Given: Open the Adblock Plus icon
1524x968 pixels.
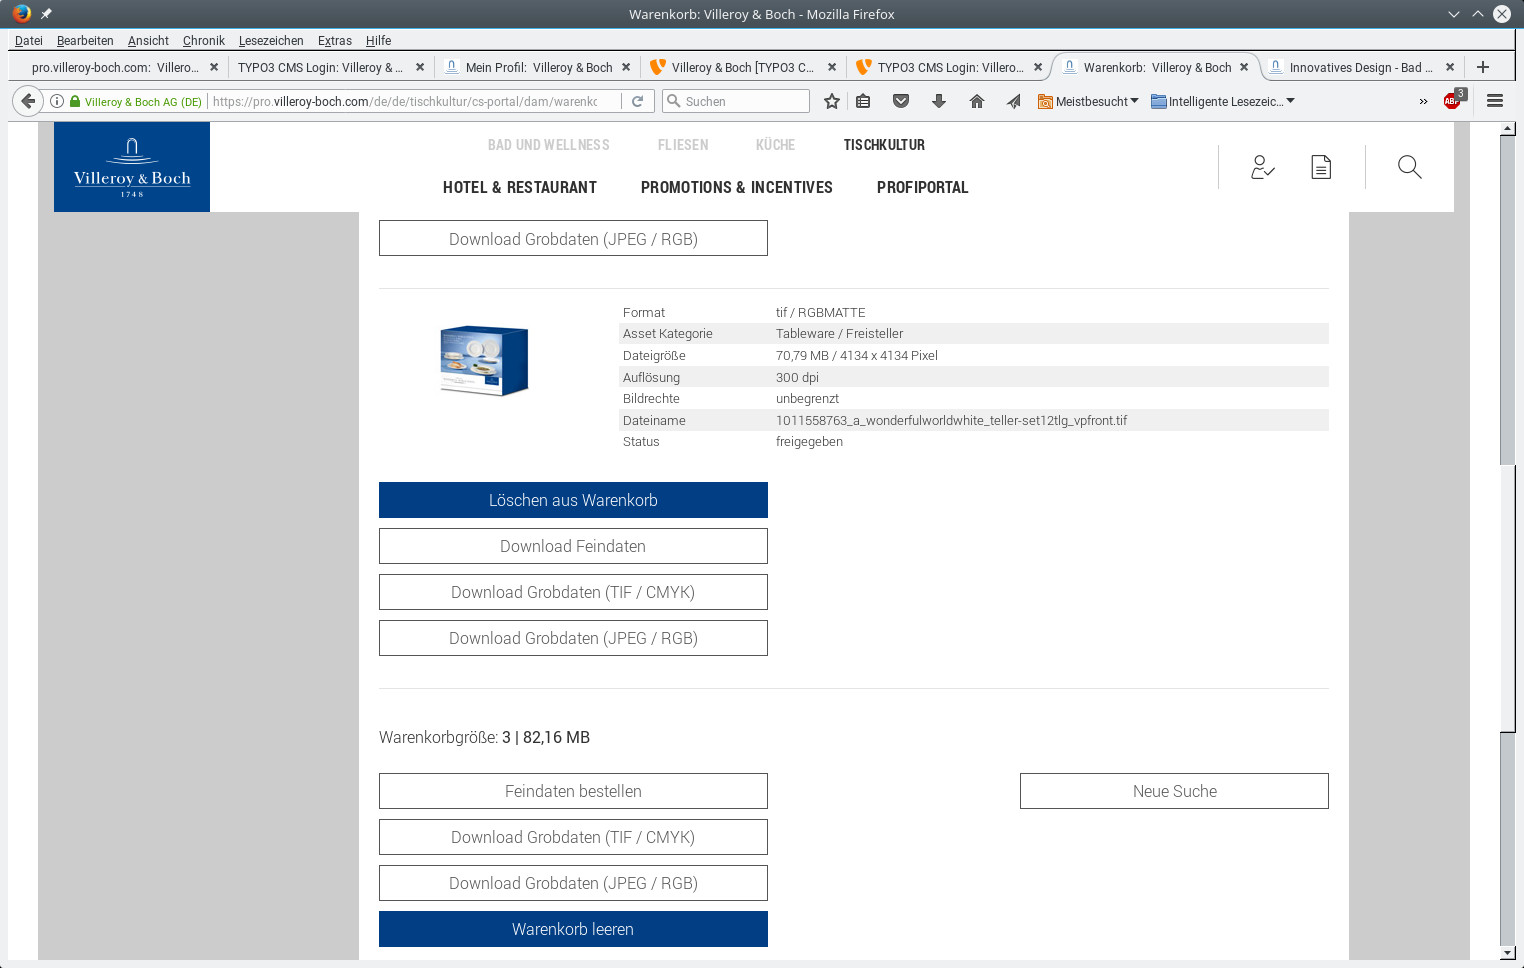Looking at the screenshot, I should [1453, 100].
